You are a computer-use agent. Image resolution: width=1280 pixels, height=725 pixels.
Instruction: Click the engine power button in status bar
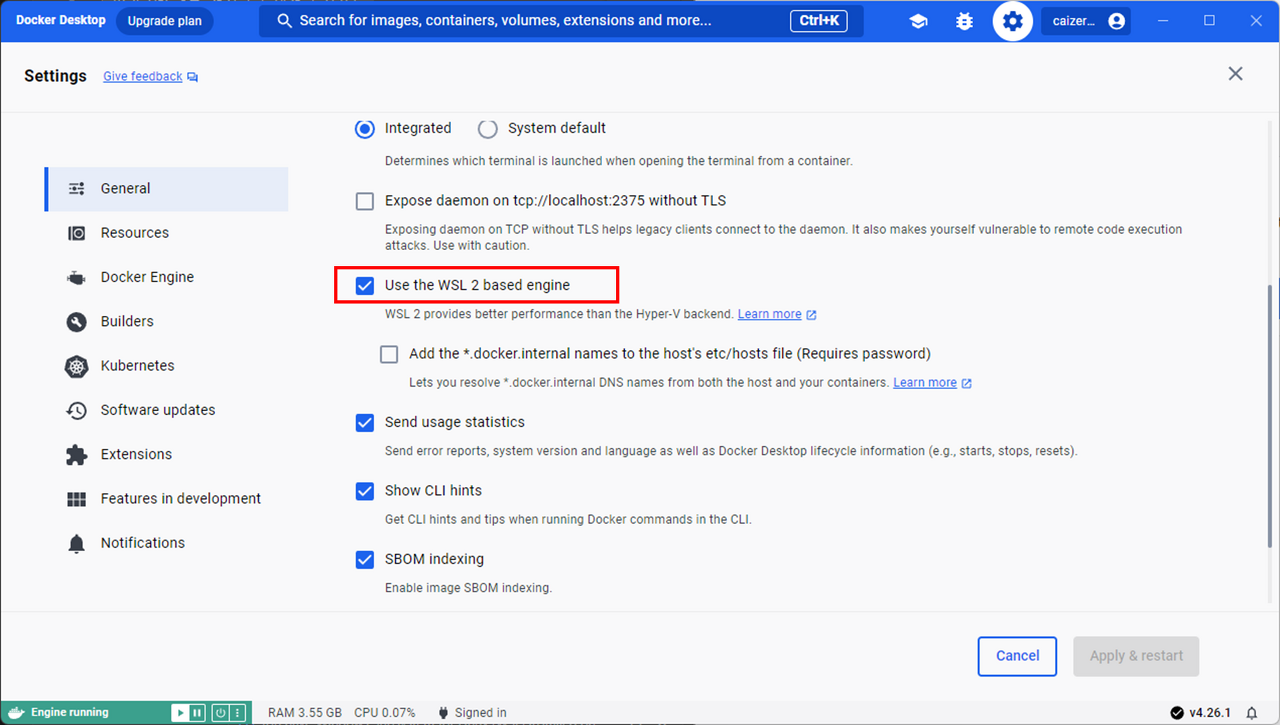coord(219,713)
